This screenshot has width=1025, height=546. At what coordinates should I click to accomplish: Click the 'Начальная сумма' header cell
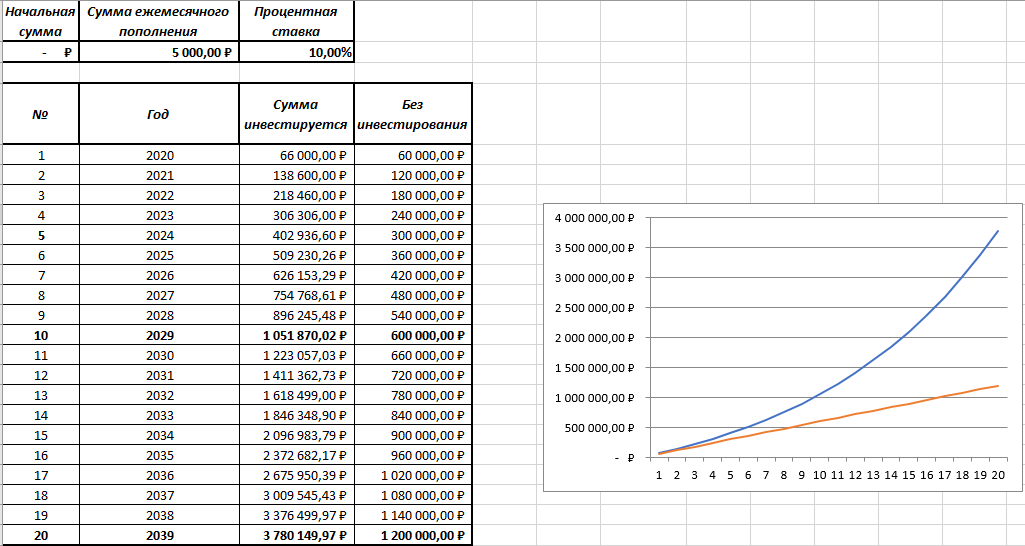(41, 22)
